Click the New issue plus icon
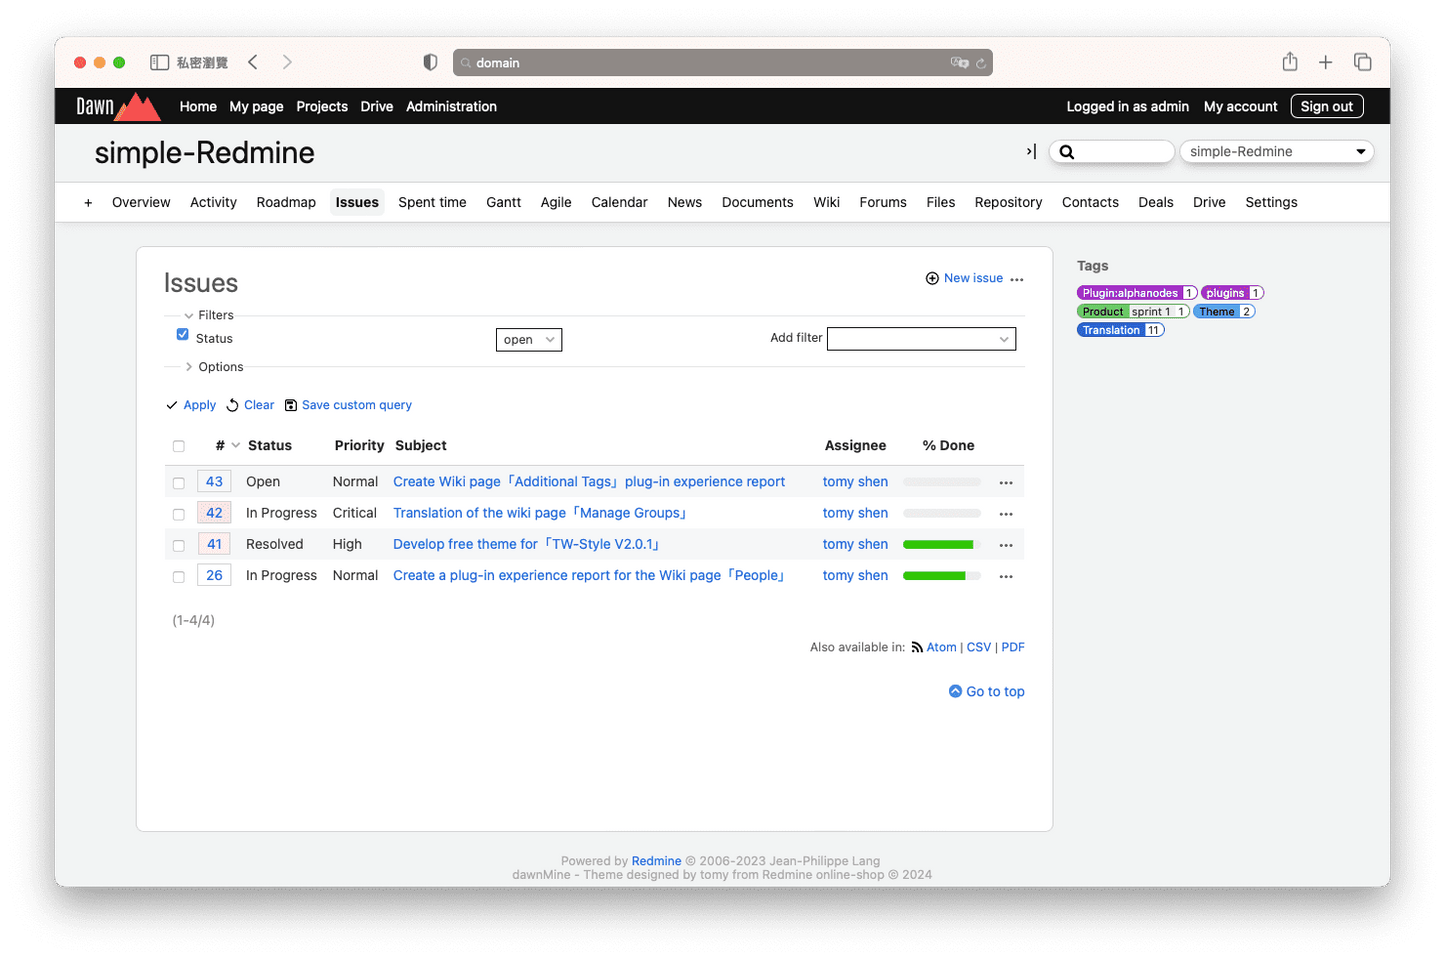The width and height of the screenshot is (1445, 959). click(x=931, y=278)
